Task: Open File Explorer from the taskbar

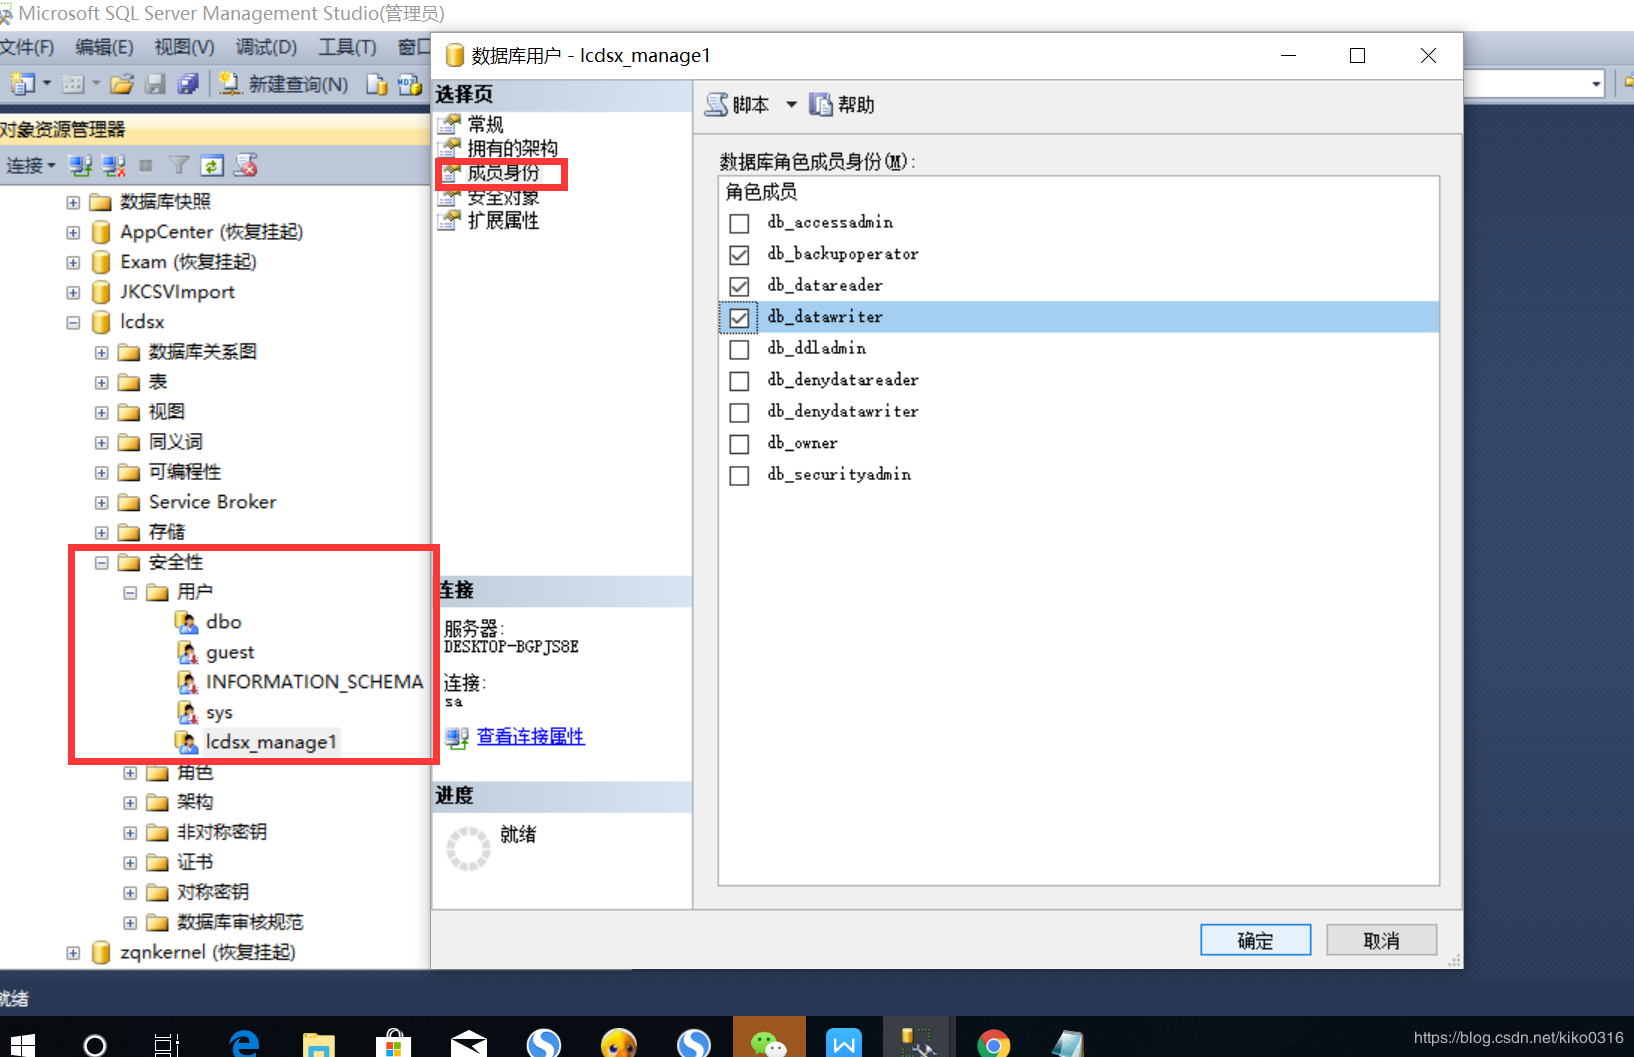Action: pos(319,1044)
